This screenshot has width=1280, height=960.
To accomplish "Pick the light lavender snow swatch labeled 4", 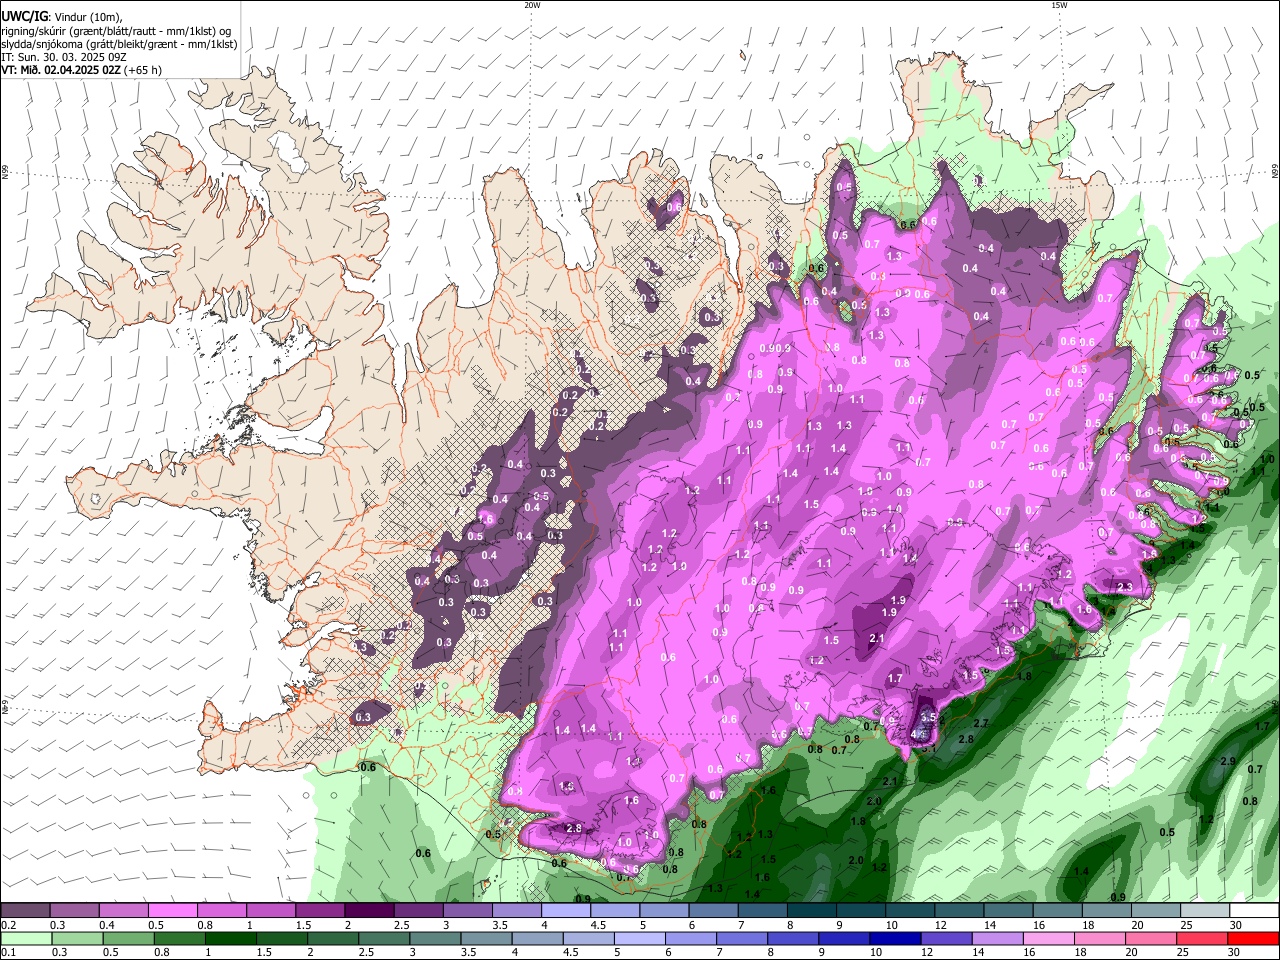I will (566, 911).
